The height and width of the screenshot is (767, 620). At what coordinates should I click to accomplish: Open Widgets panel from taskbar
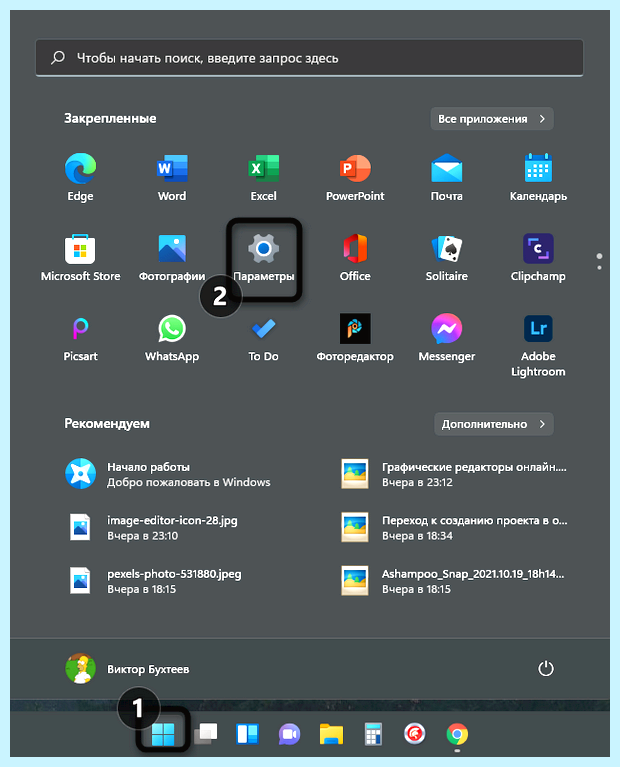click(x=248, y=734)
